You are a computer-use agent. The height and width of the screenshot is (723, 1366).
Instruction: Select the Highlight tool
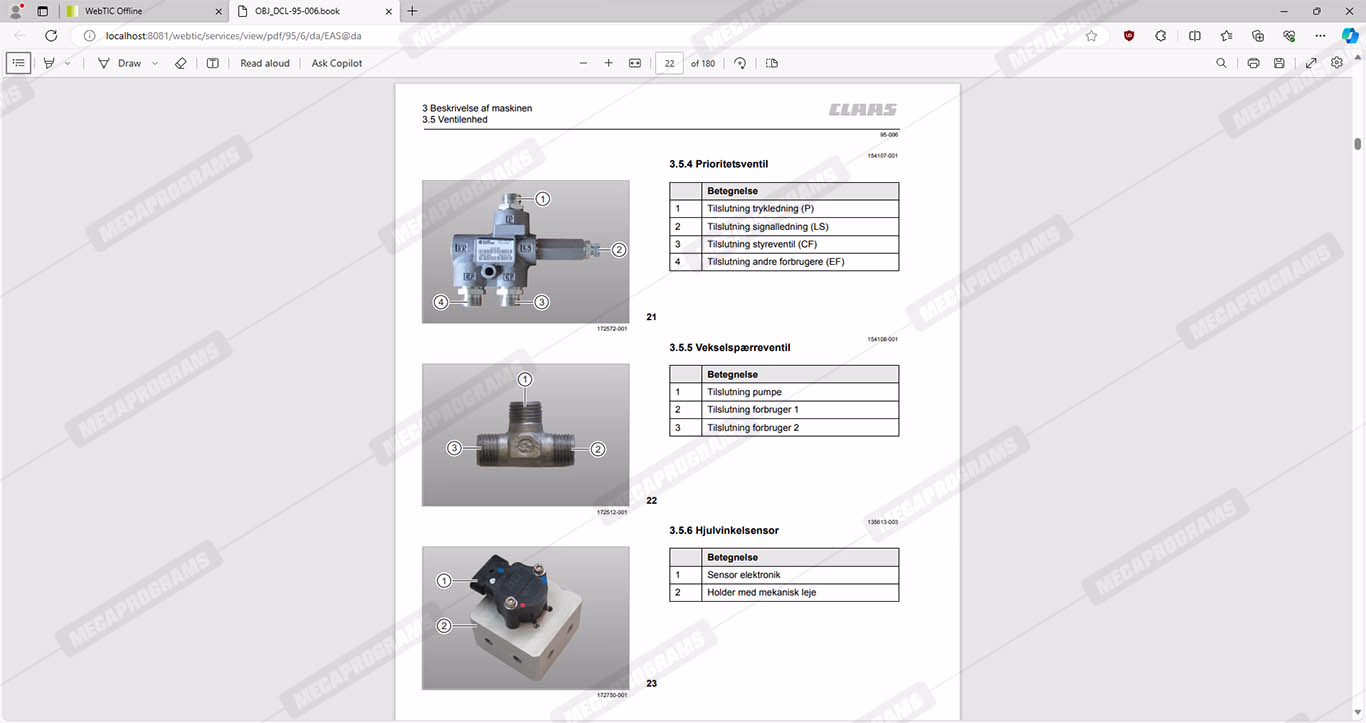[x=48, y=63]
